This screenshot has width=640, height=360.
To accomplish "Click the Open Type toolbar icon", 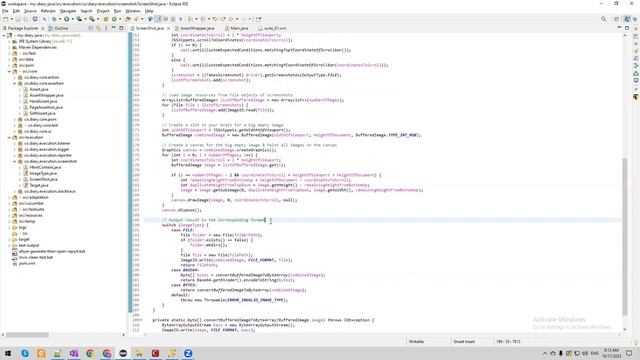I will pyautogui.click(x=128, y=19).
